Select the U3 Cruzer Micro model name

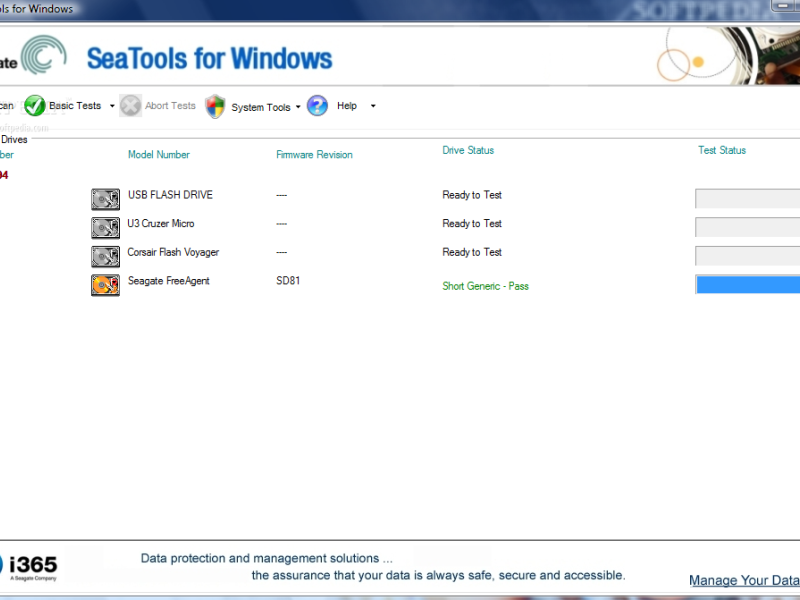pyautogui.click(x=161, y=223)
